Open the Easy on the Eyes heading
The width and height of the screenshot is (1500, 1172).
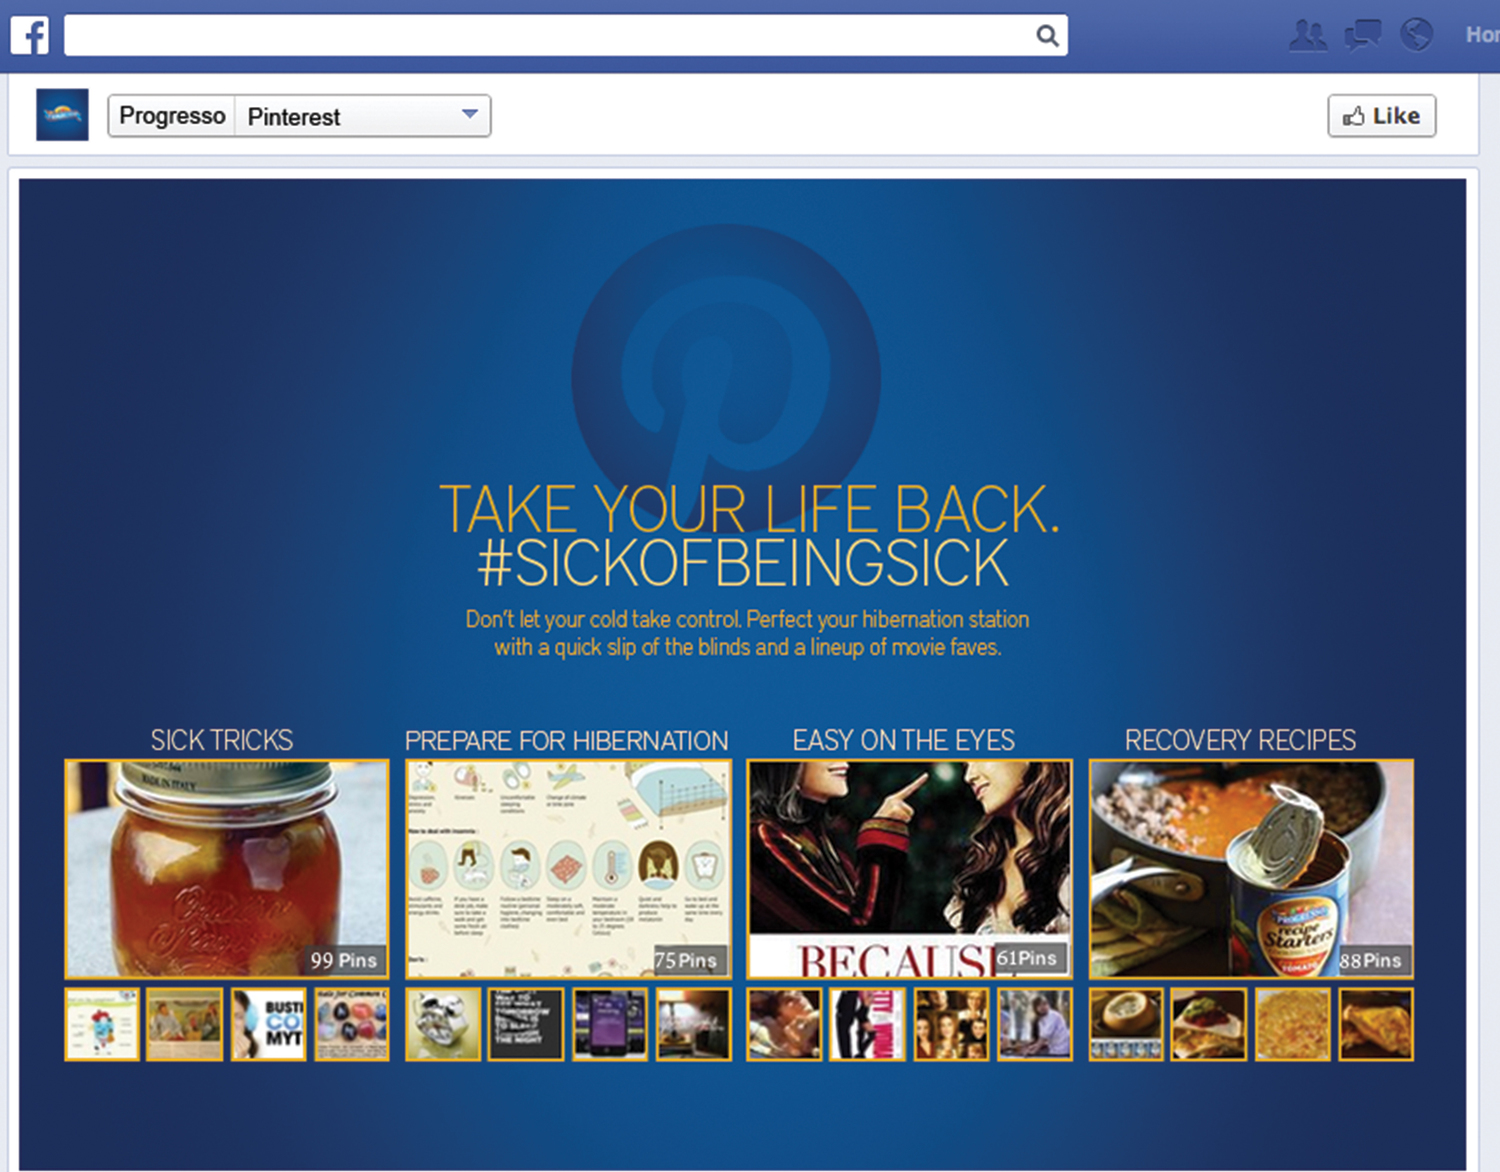pyautogui.click(x=904, y=740)
